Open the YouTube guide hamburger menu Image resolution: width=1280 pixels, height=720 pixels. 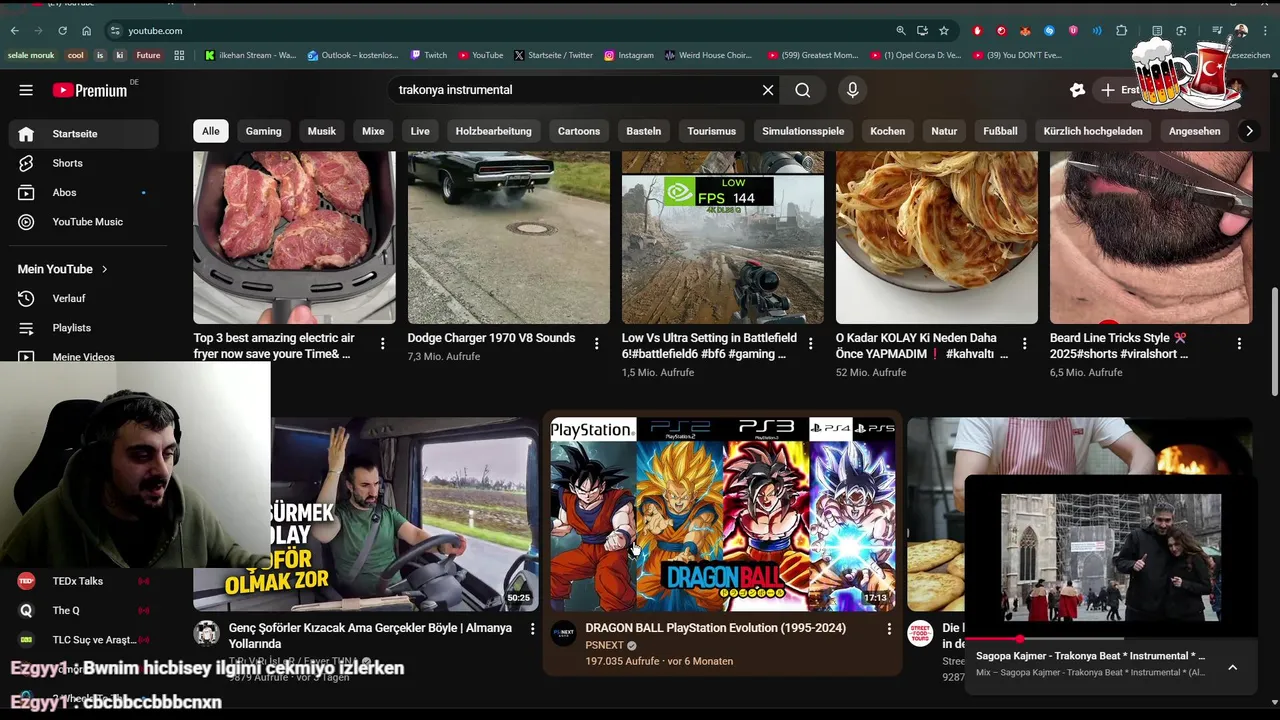26,90
